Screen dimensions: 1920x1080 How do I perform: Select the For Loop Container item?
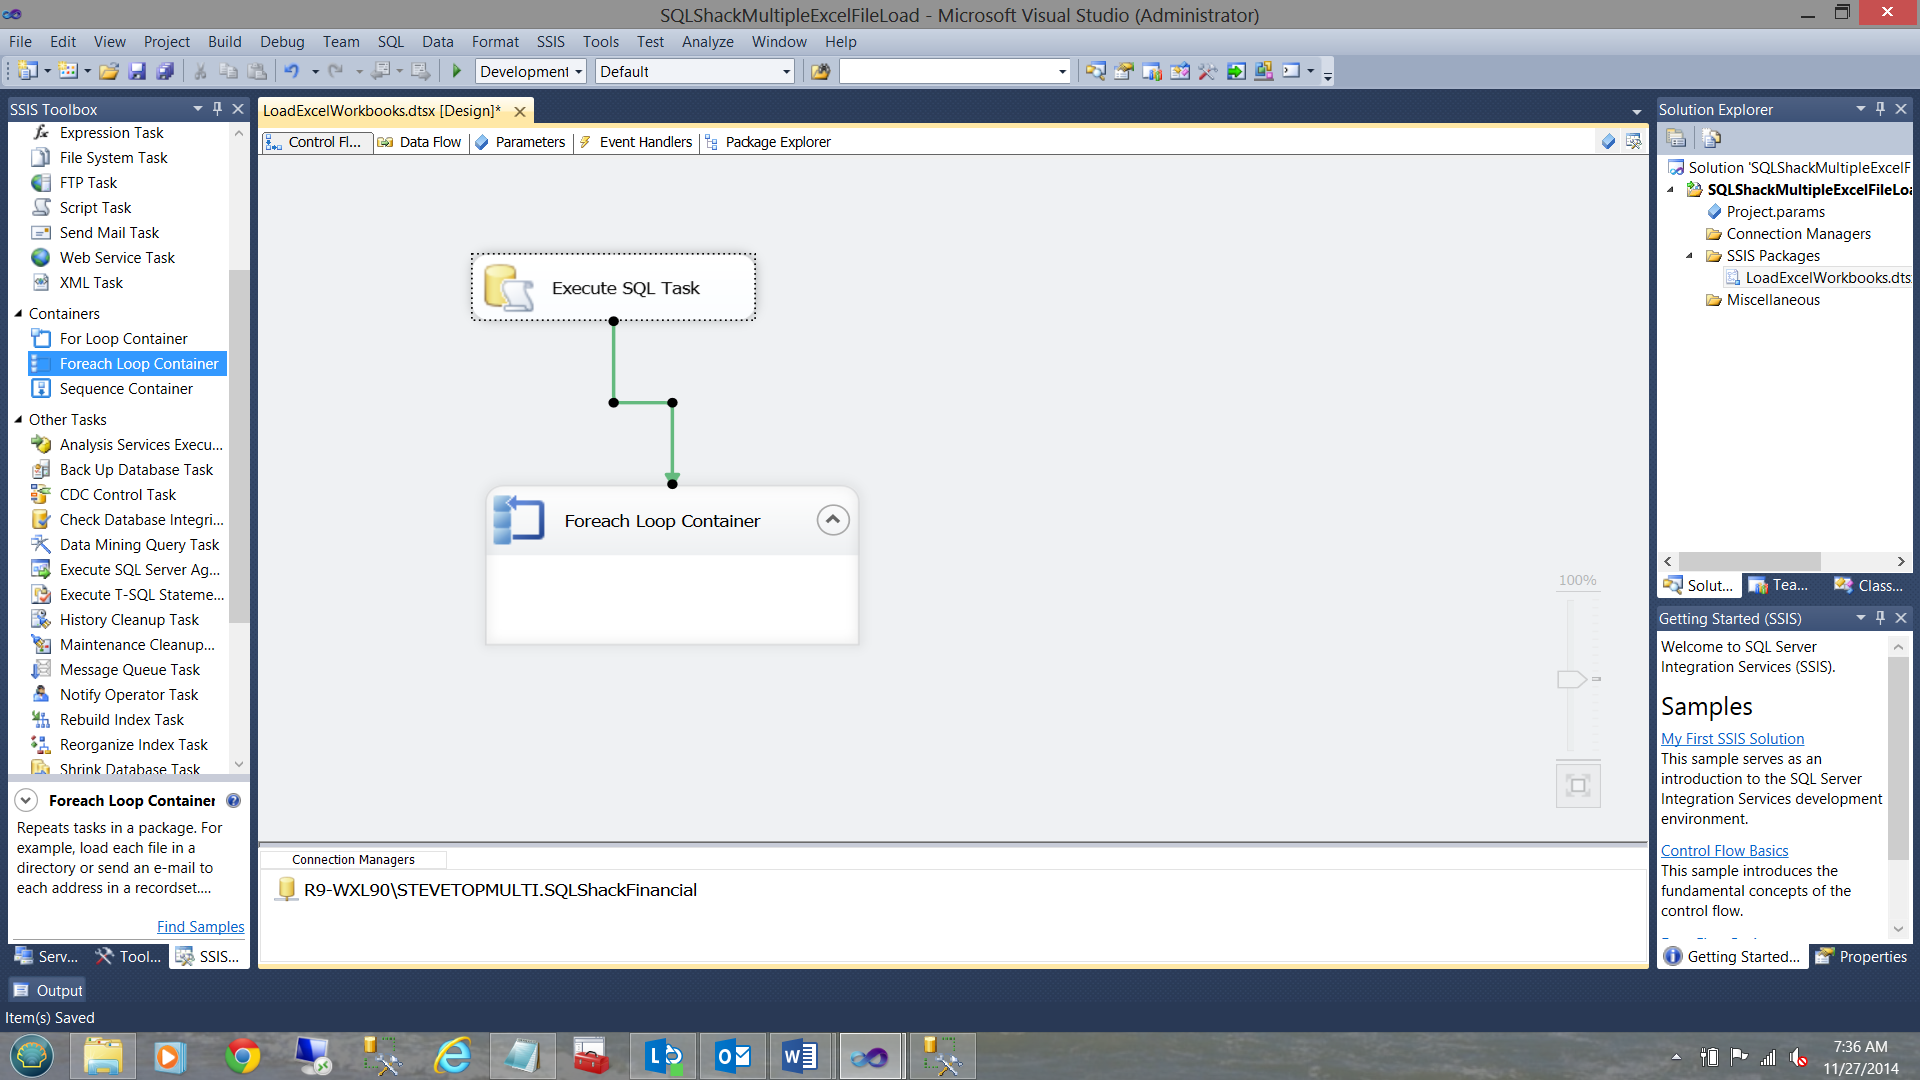[123, 338]
